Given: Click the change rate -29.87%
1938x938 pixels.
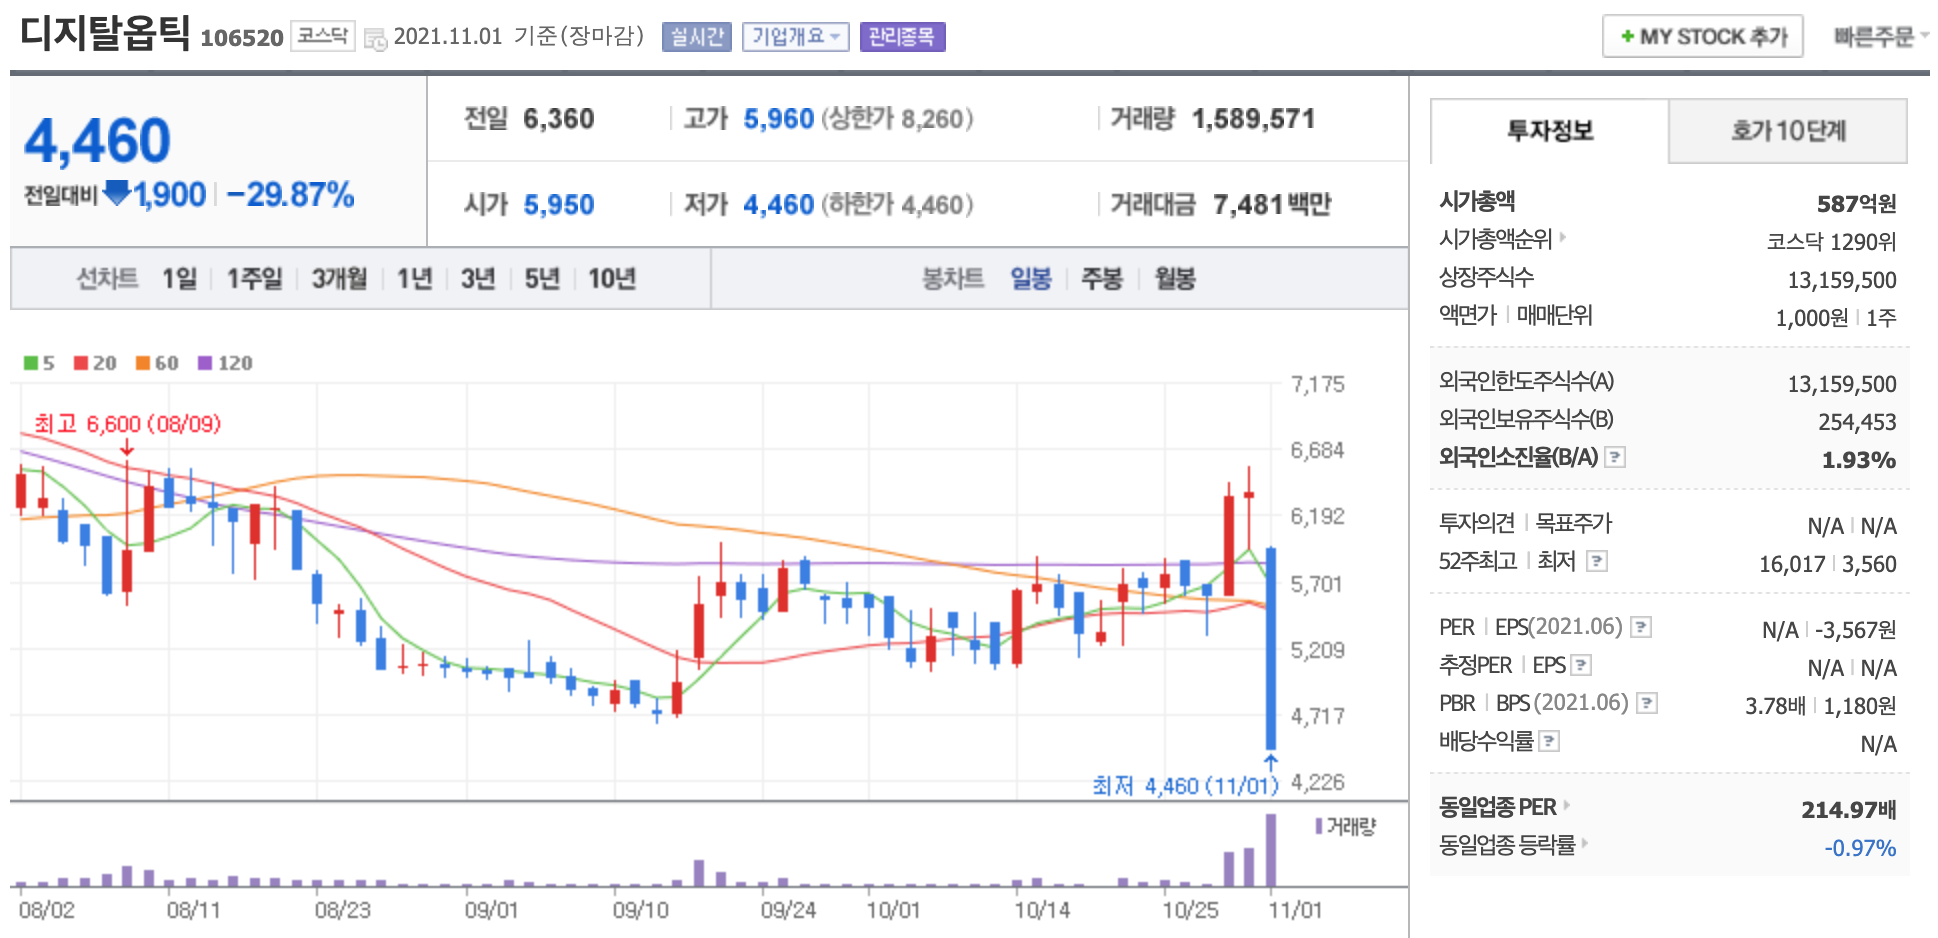Looking at the screenshot, I should click(290, 194).
